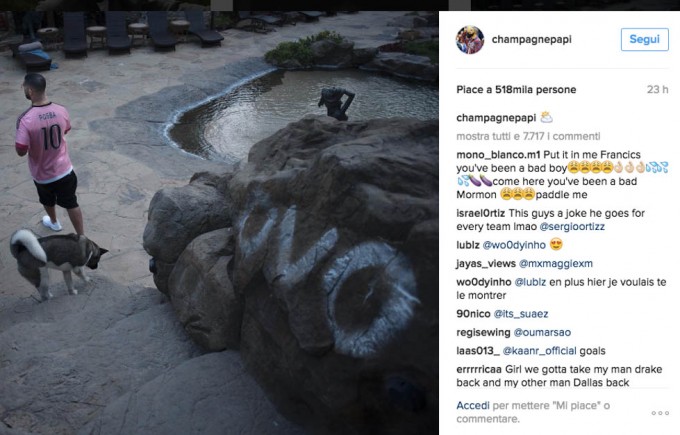Open the @oumarsao mention link
This screenshot has width=680, height=435.
pos(542,333)
